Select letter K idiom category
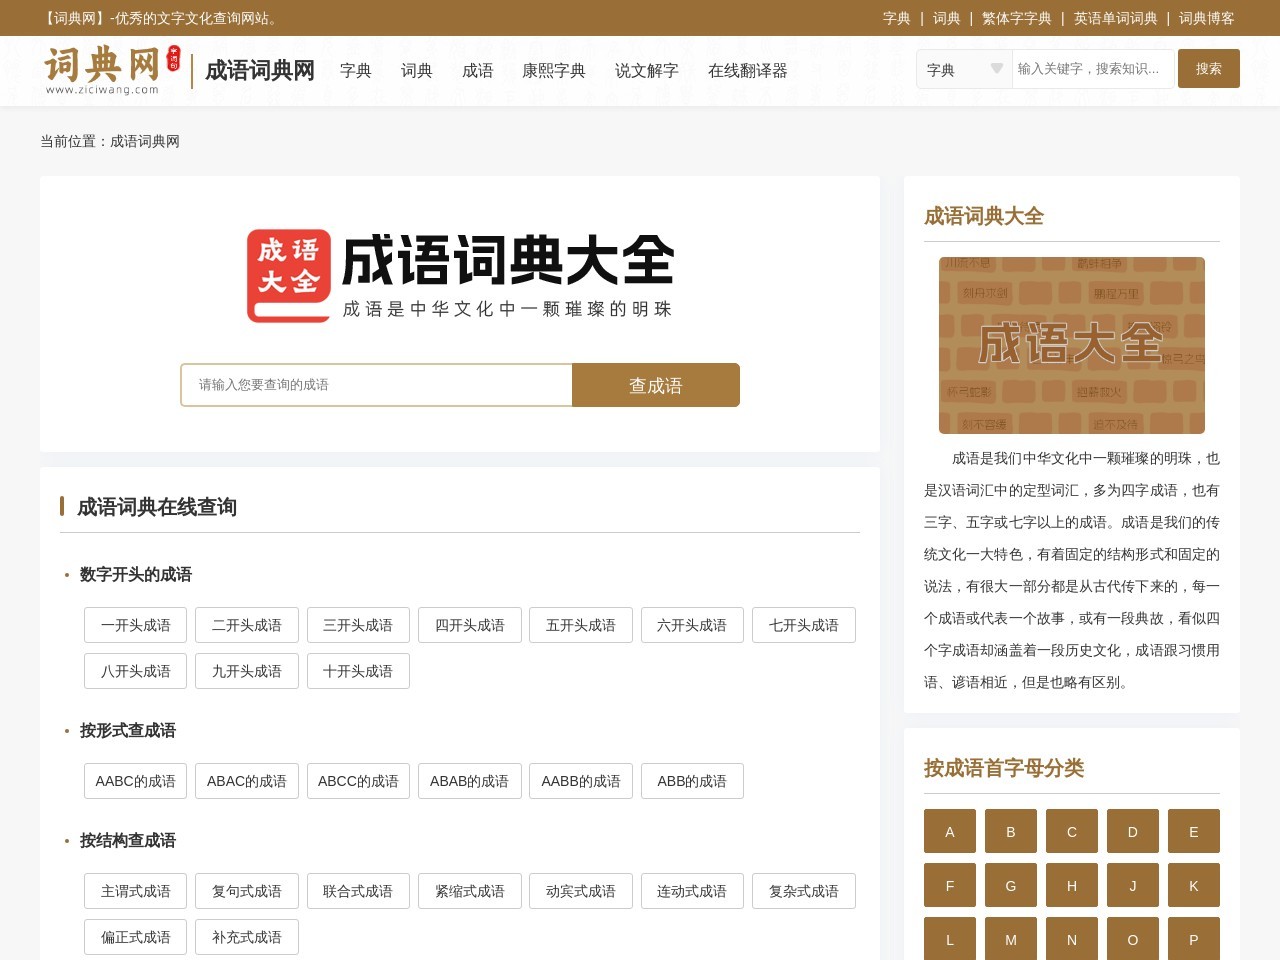 [x=1194, y=885]
